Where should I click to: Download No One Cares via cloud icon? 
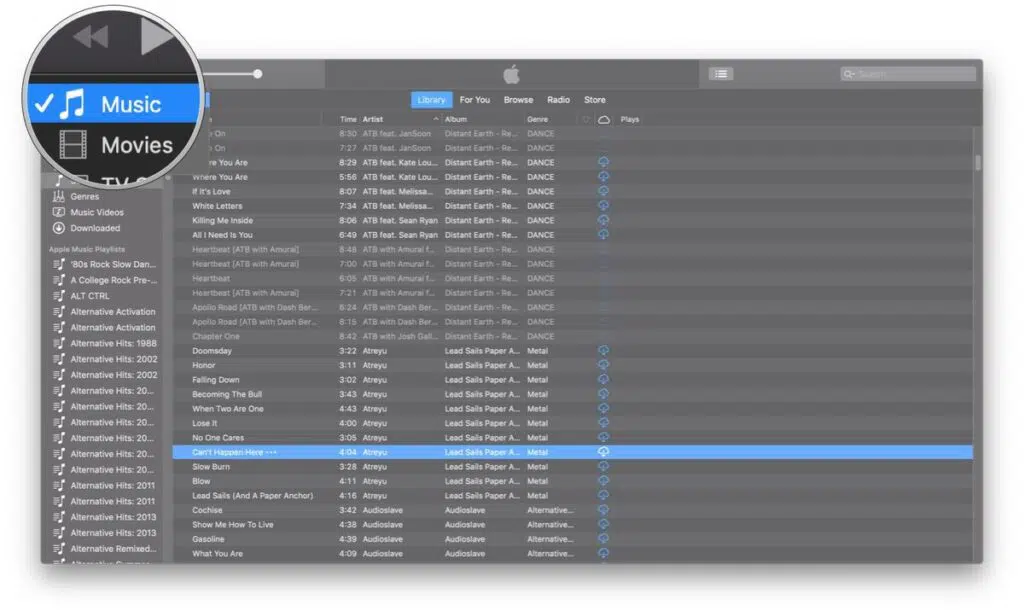[603, 438]
